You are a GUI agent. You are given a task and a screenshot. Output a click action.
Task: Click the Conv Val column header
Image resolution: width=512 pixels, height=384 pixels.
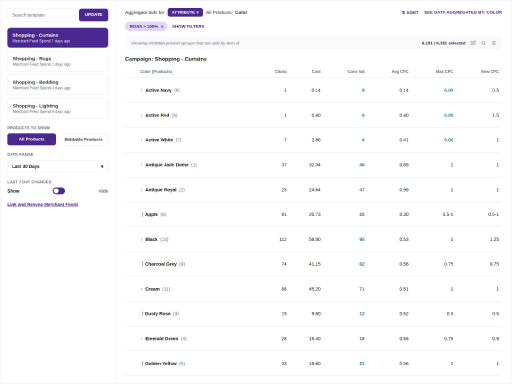(x=356, y=72)
